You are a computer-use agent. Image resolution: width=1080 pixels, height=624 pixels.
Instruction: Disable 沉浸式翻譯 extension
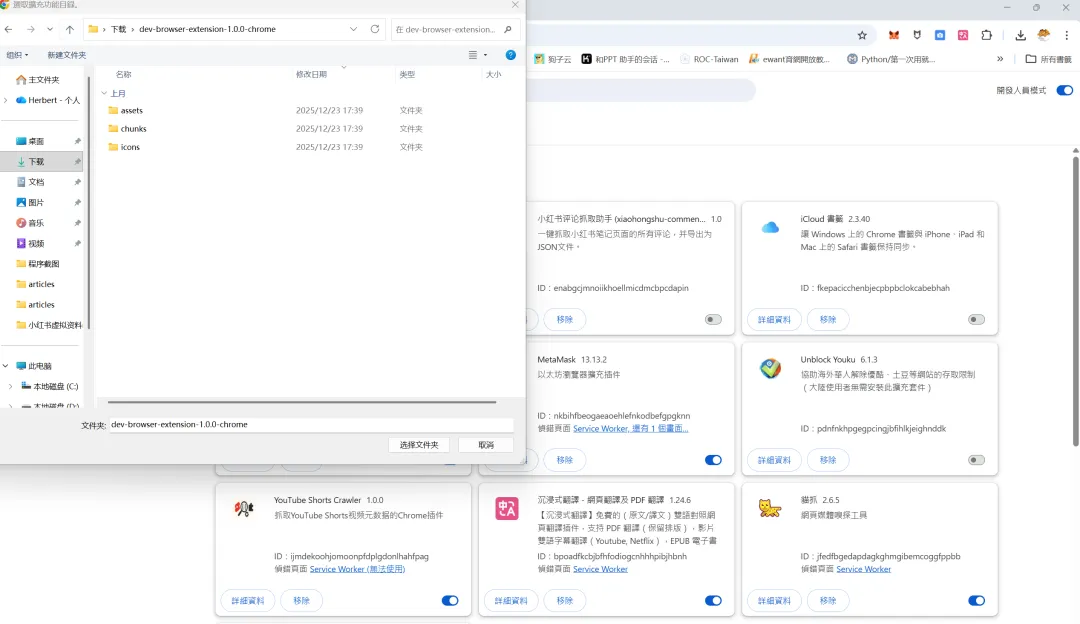click(713, 601)
